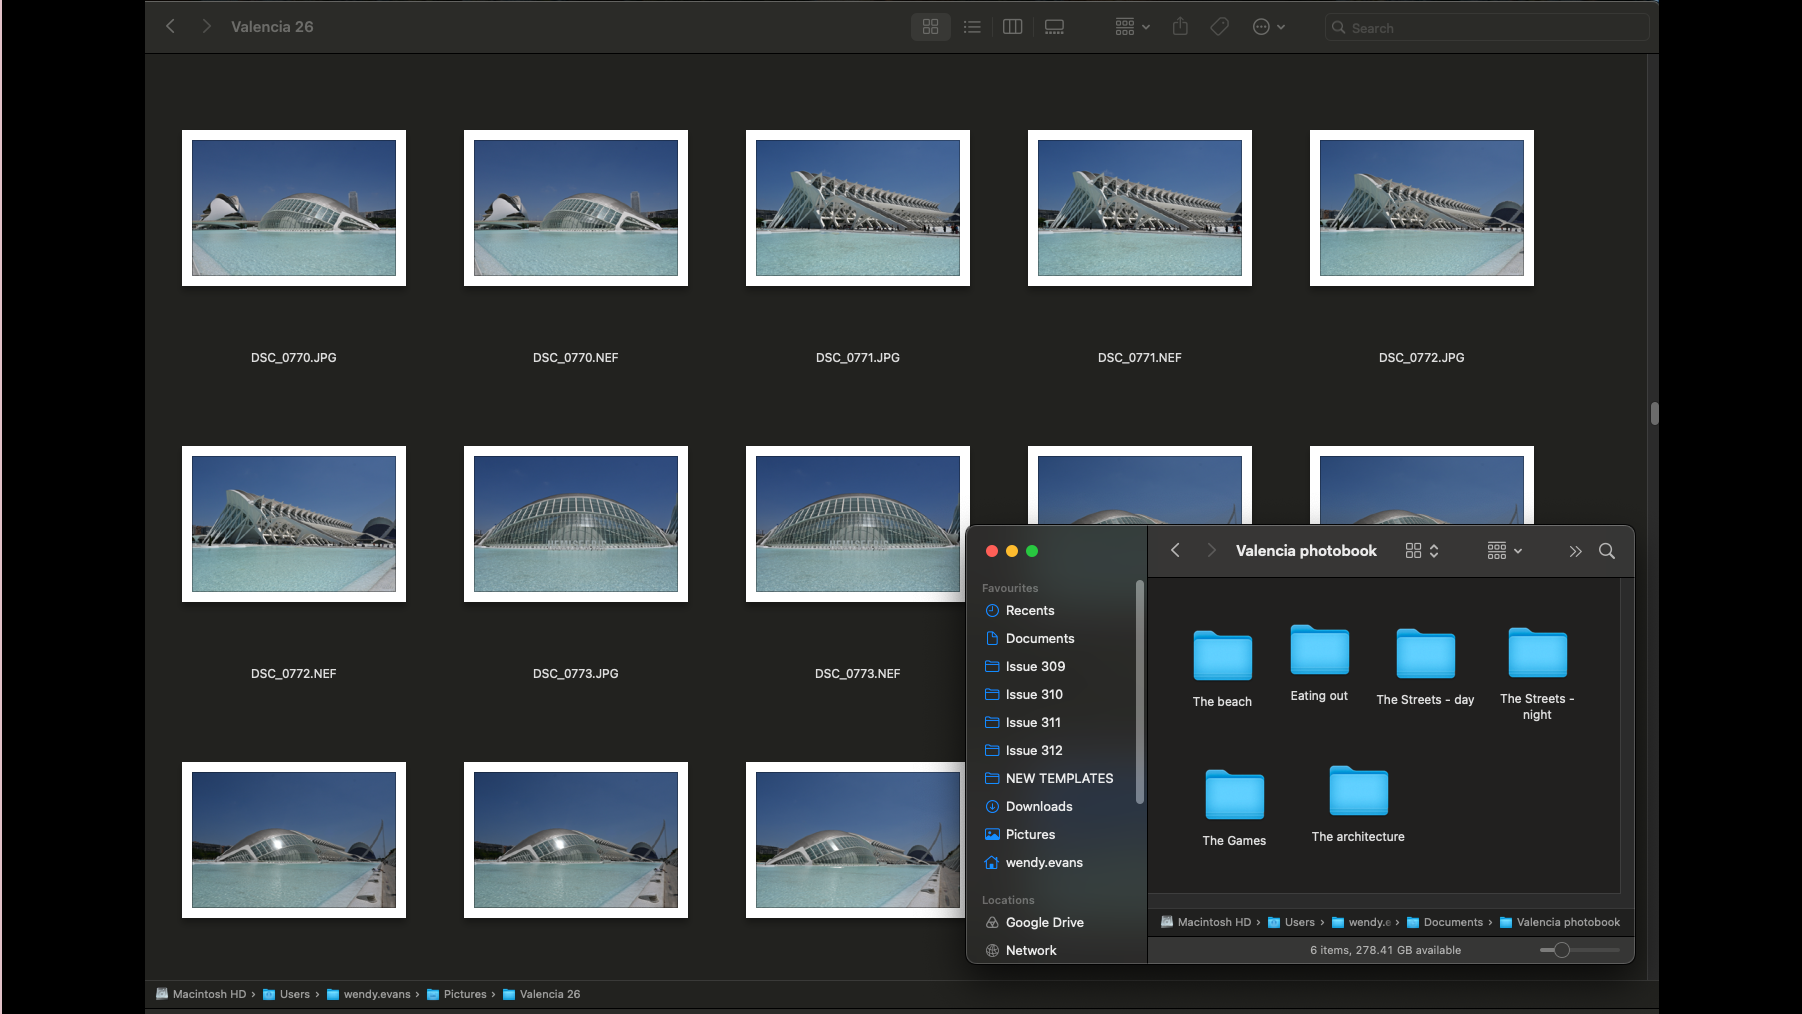This screenshot has height=1014, width=1802.
Task: Switch Valencia 26 window to list view
Action: 972,27
